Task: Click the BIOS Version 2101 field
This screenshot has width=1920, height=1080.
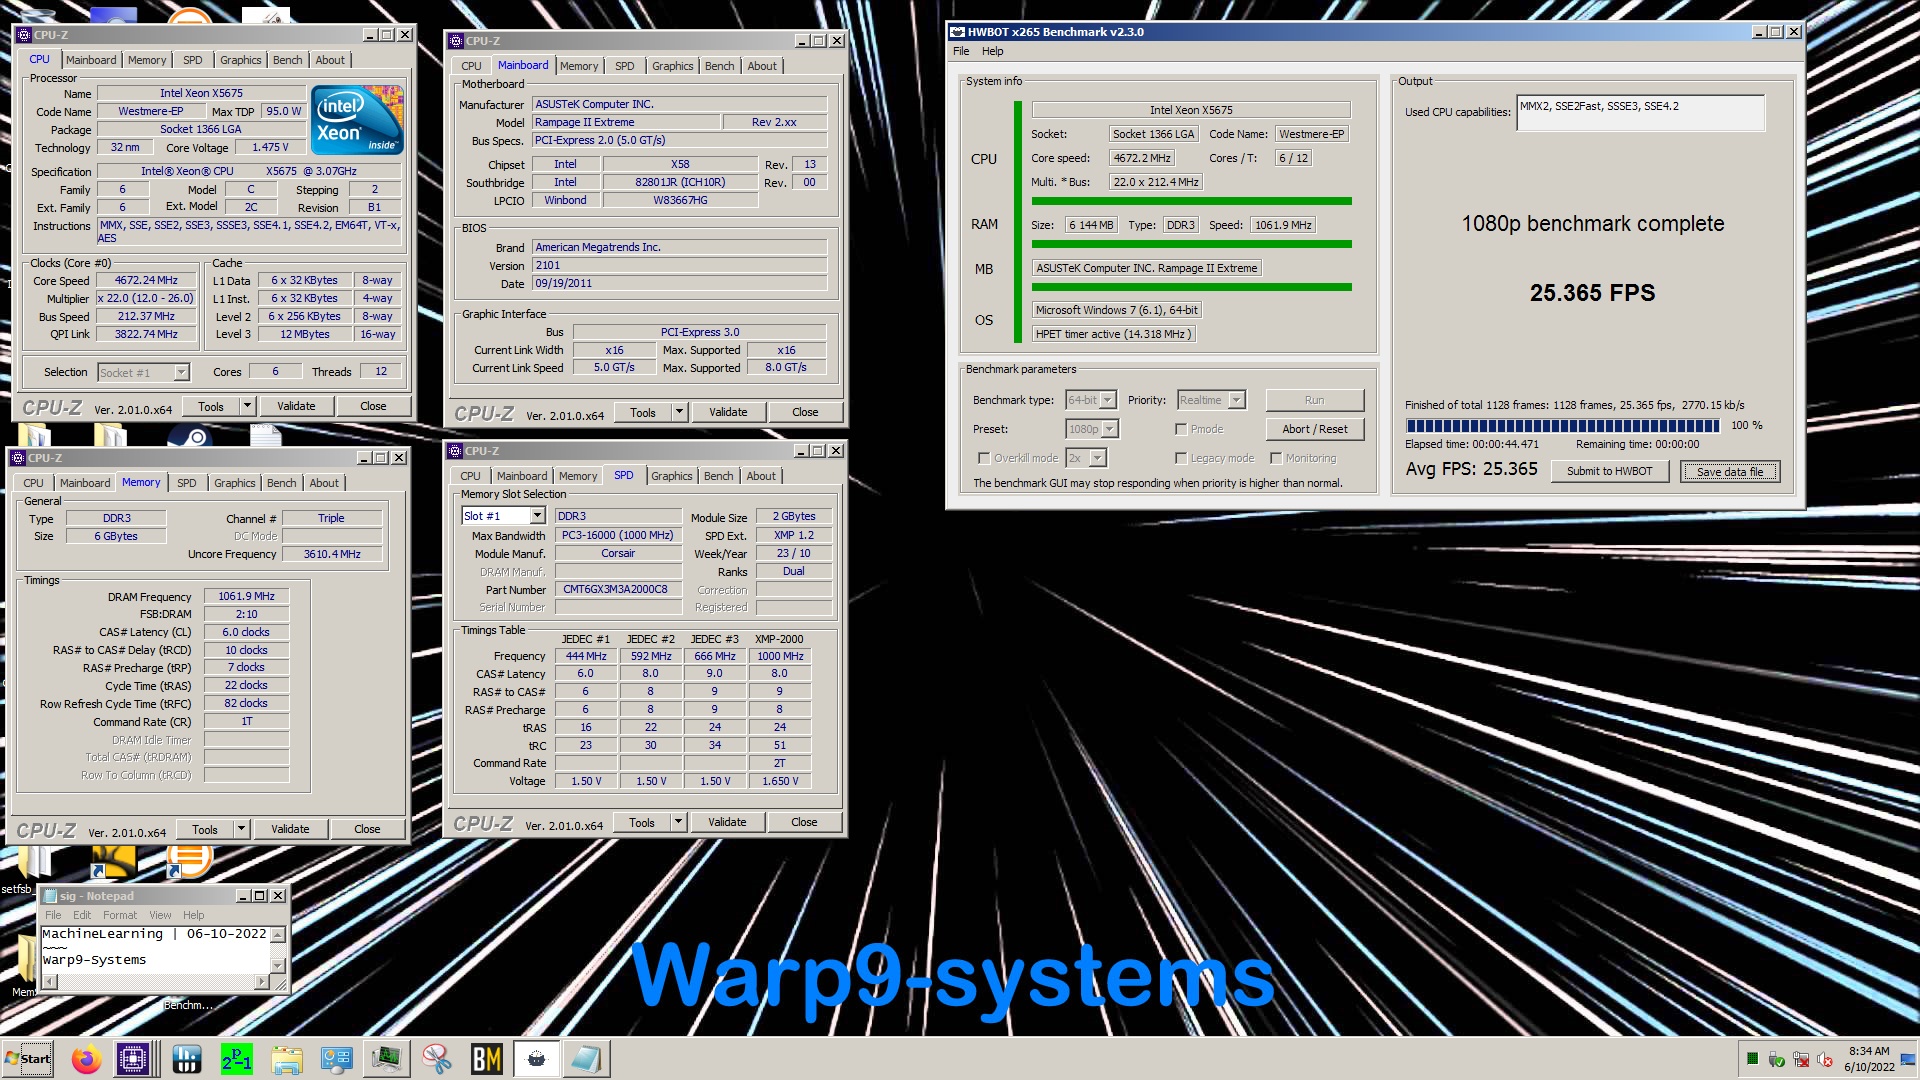Action: point(679,266)
